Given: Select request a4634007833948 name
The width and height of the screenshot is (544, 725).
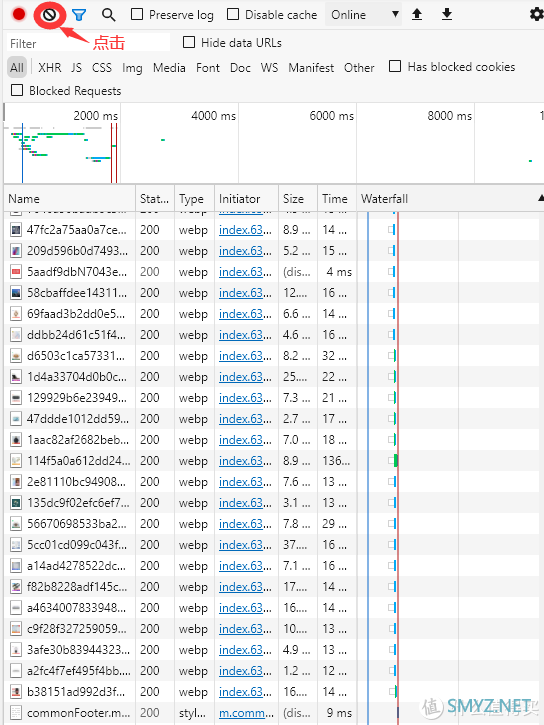Looking at the screenshot, I should pyautogui.click(x=76, y=608).
